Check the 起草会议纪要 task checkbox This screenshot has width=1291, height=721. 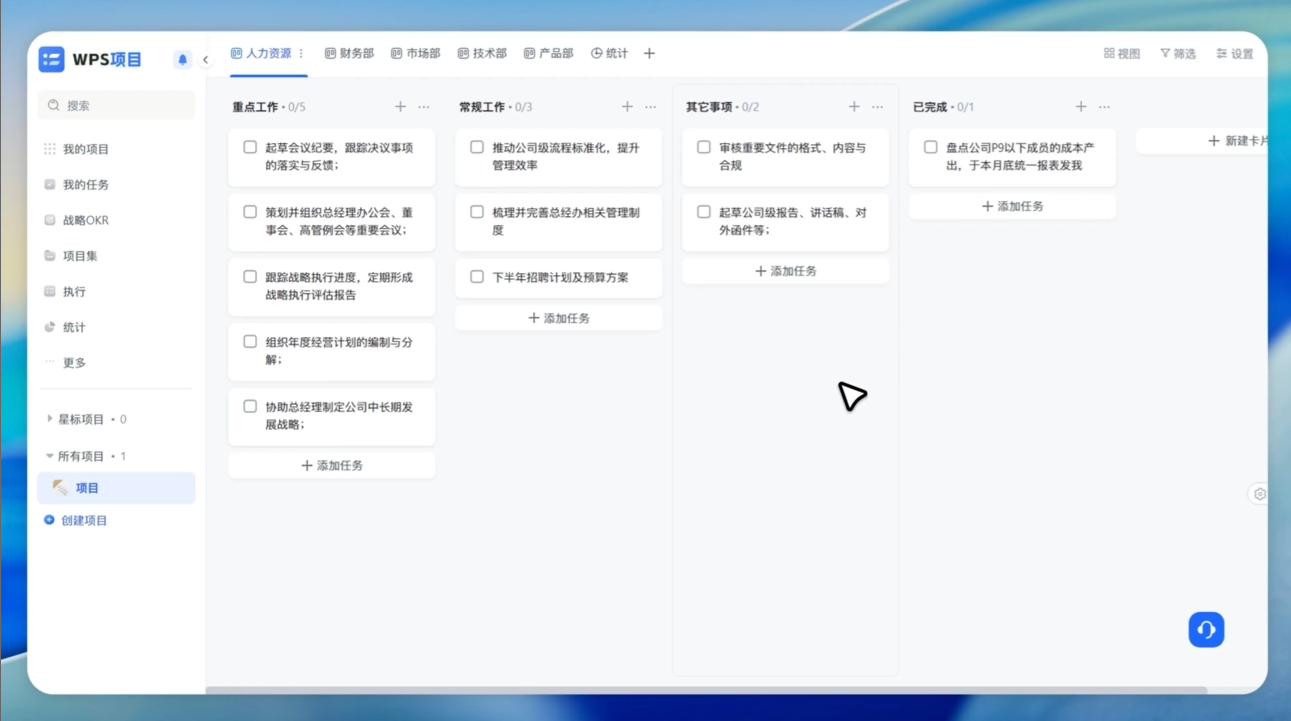point(250,148)
